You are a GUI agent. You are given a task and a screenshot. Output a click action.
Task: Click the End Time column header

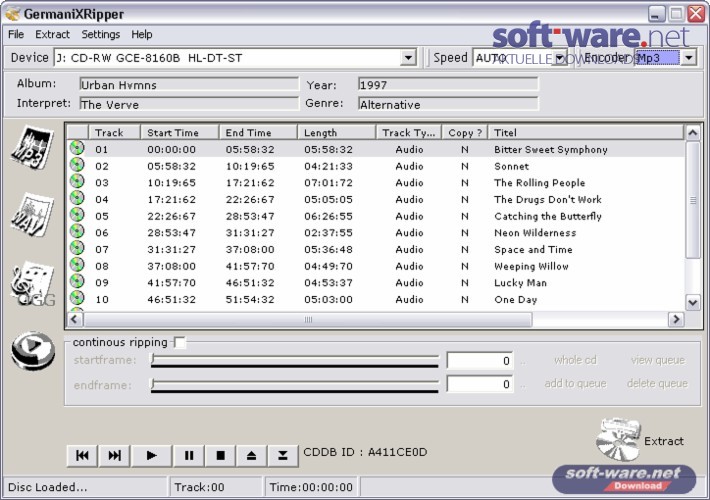point(258,132)
